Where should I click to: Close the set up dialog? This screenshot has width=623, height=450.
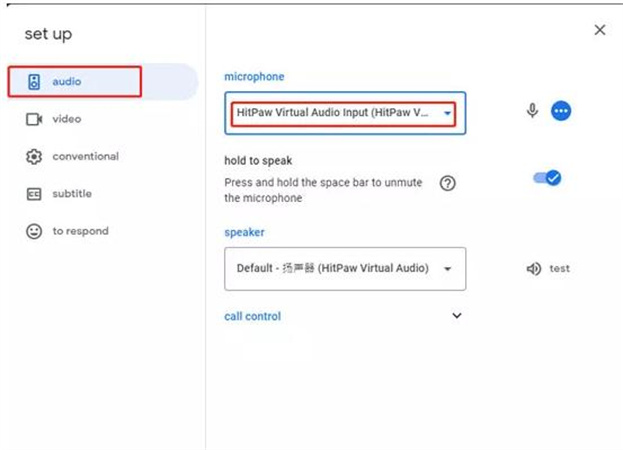[x=600, y=30]
